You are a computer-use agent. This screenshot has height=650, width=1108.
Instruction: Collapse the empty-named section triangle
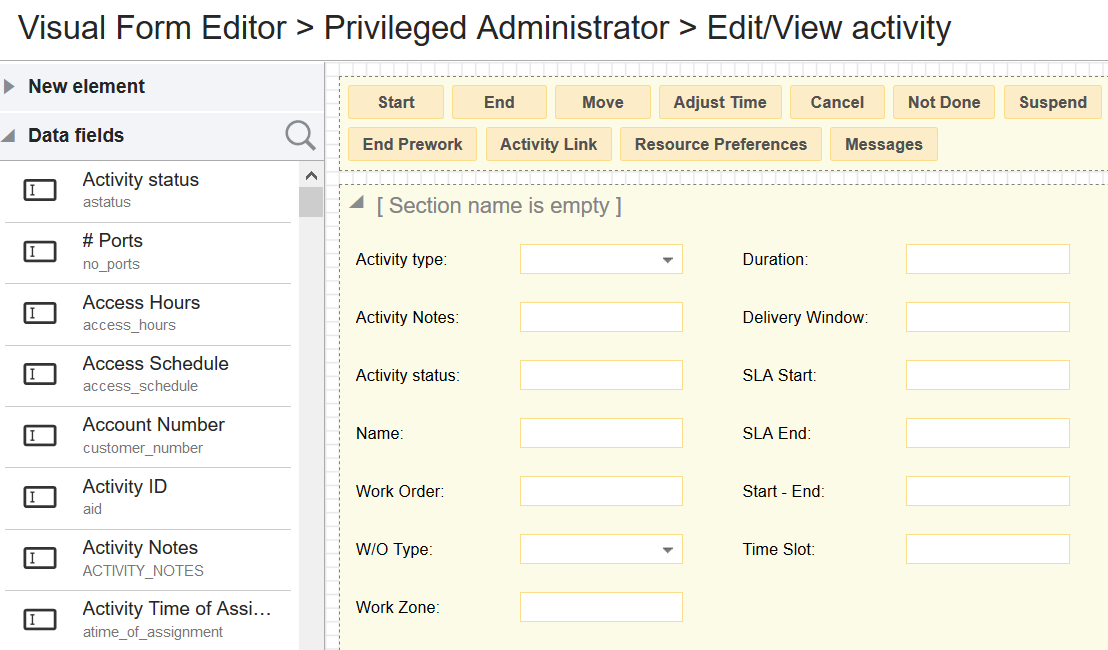click(357, 203)
